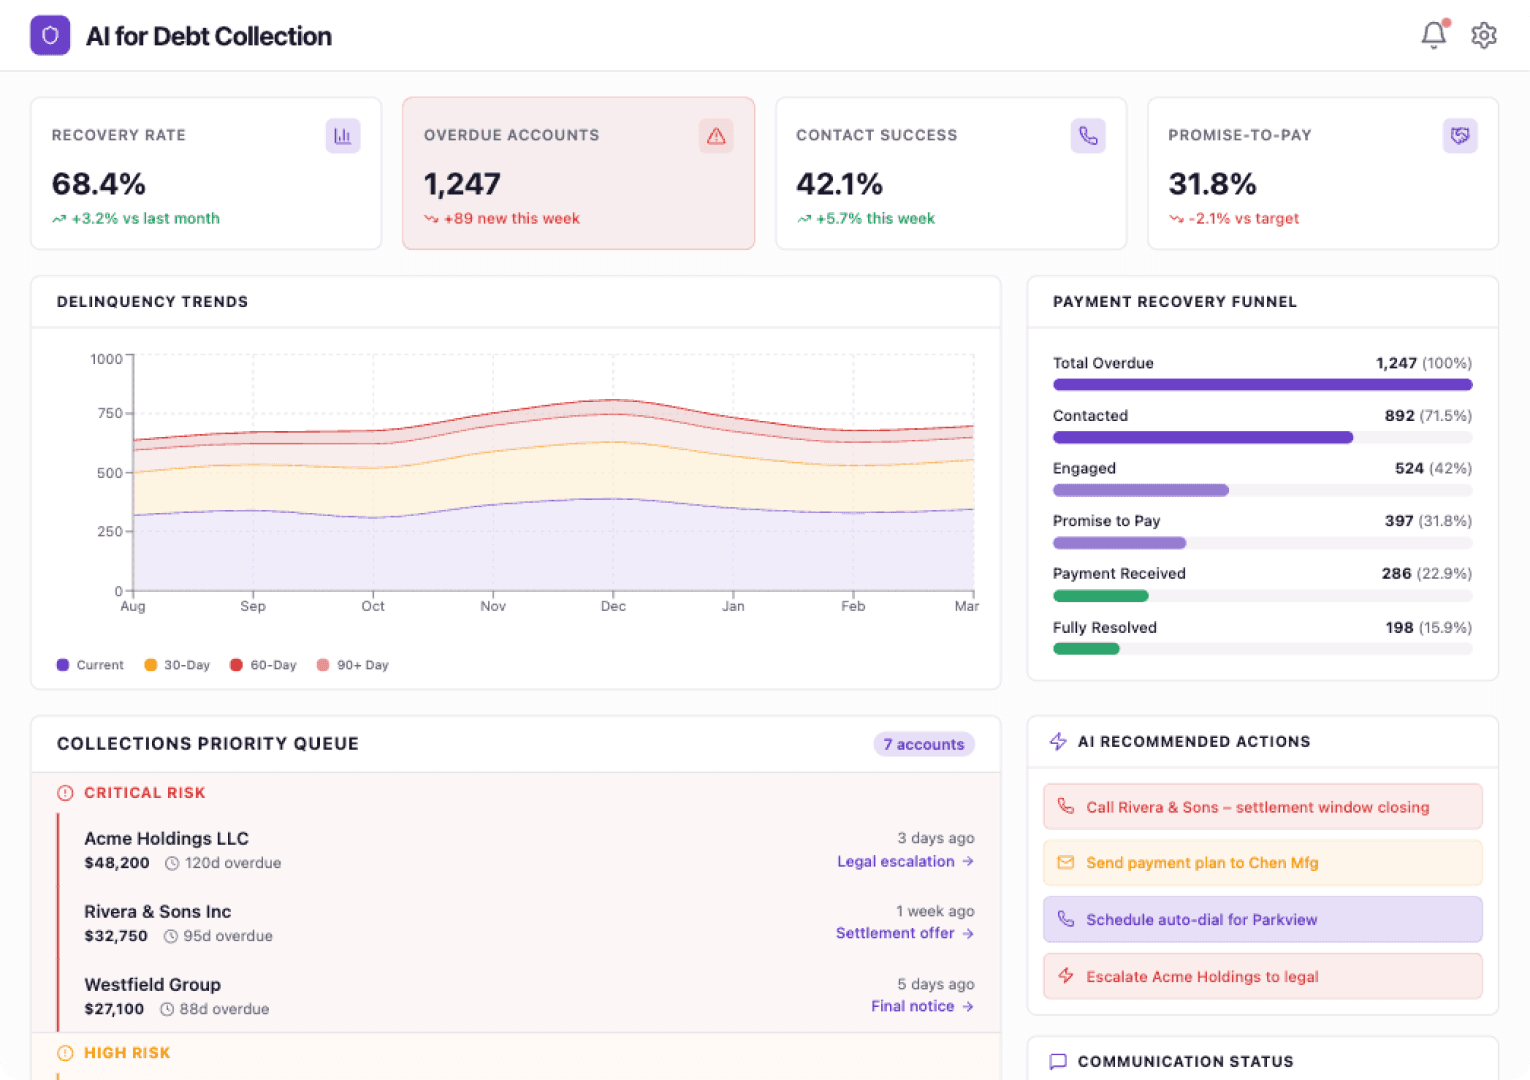
Task: Click the chat bubble icon next to Communication Status
Action: 1059,1061
